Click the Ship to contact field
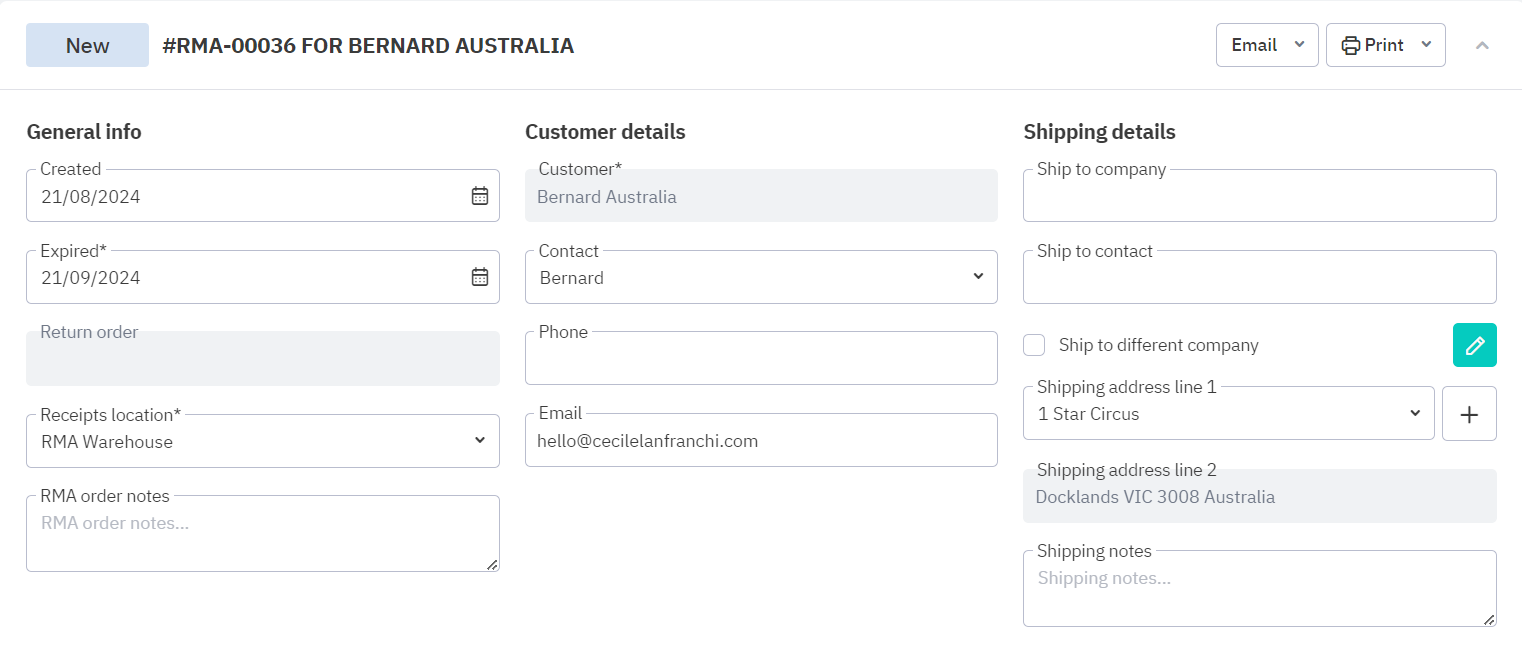The height and width of the screenshot is (660, 1522). [x=1259, y=279]
